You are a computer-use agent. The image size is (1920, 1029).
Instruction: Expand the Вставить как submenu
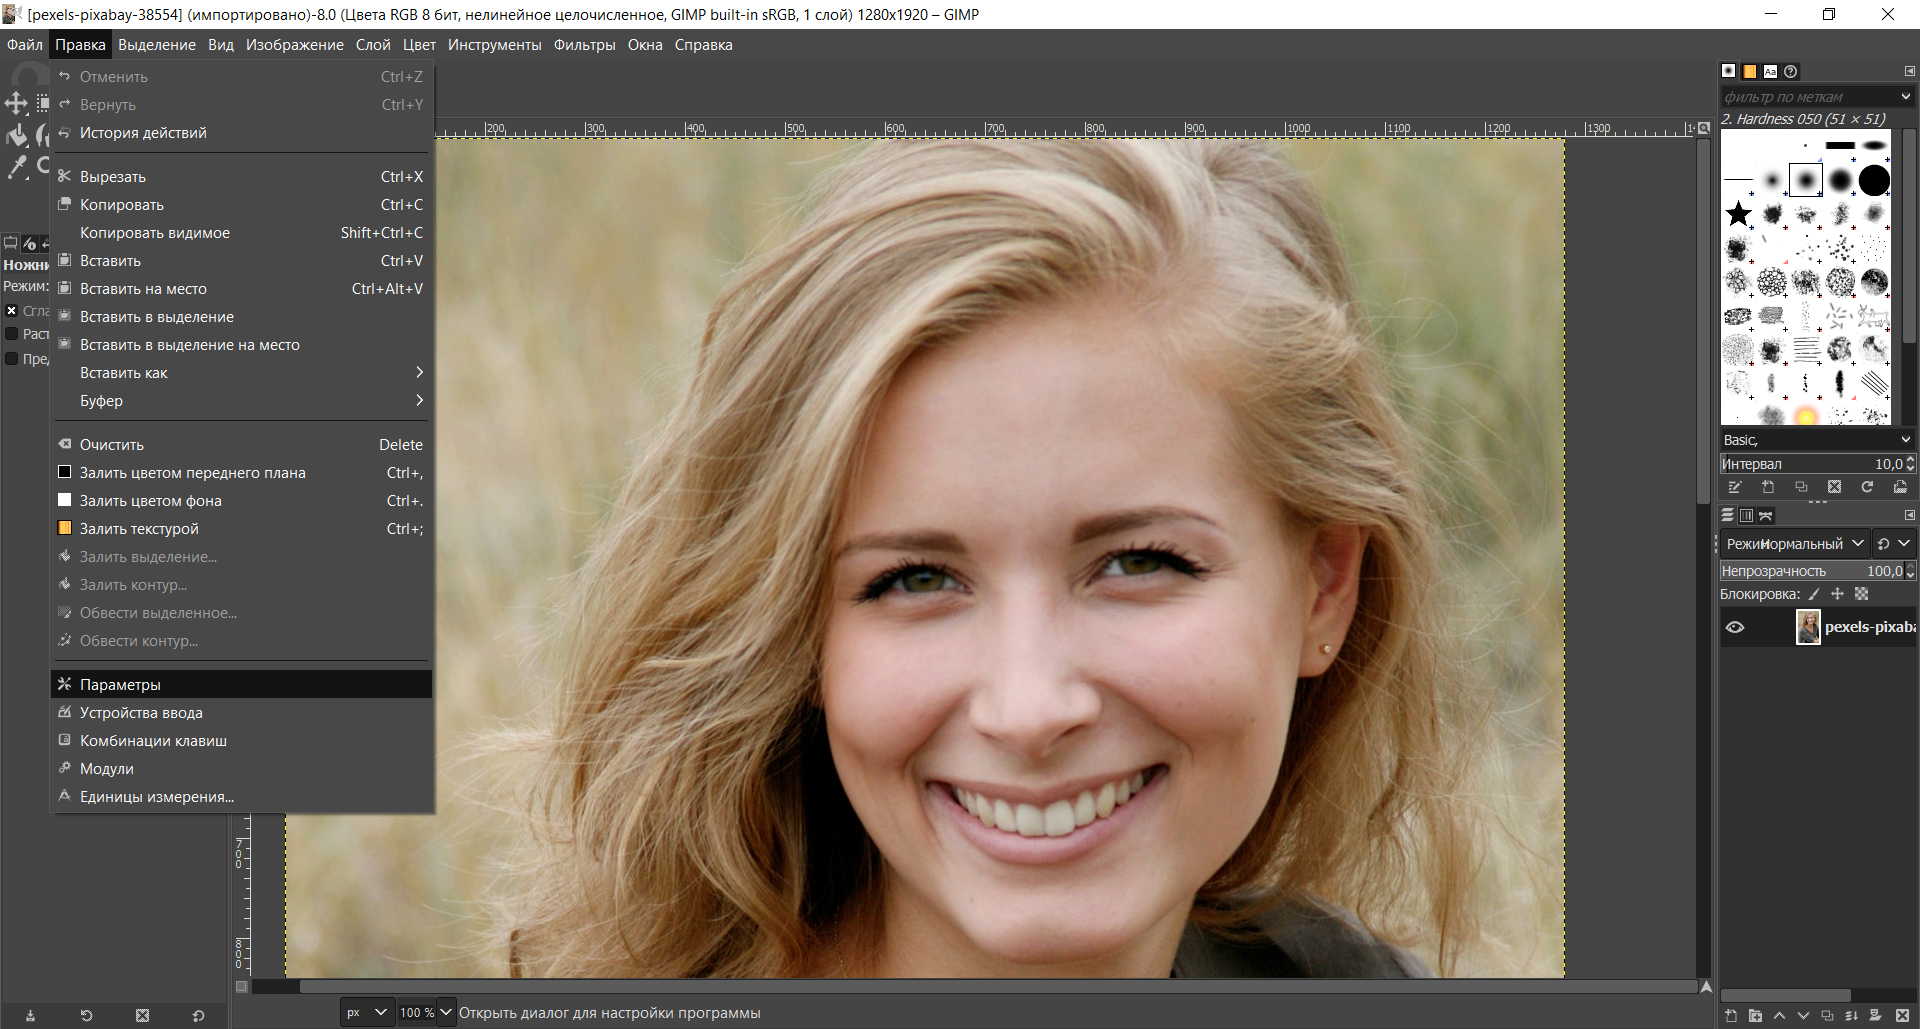pos(241,373)
